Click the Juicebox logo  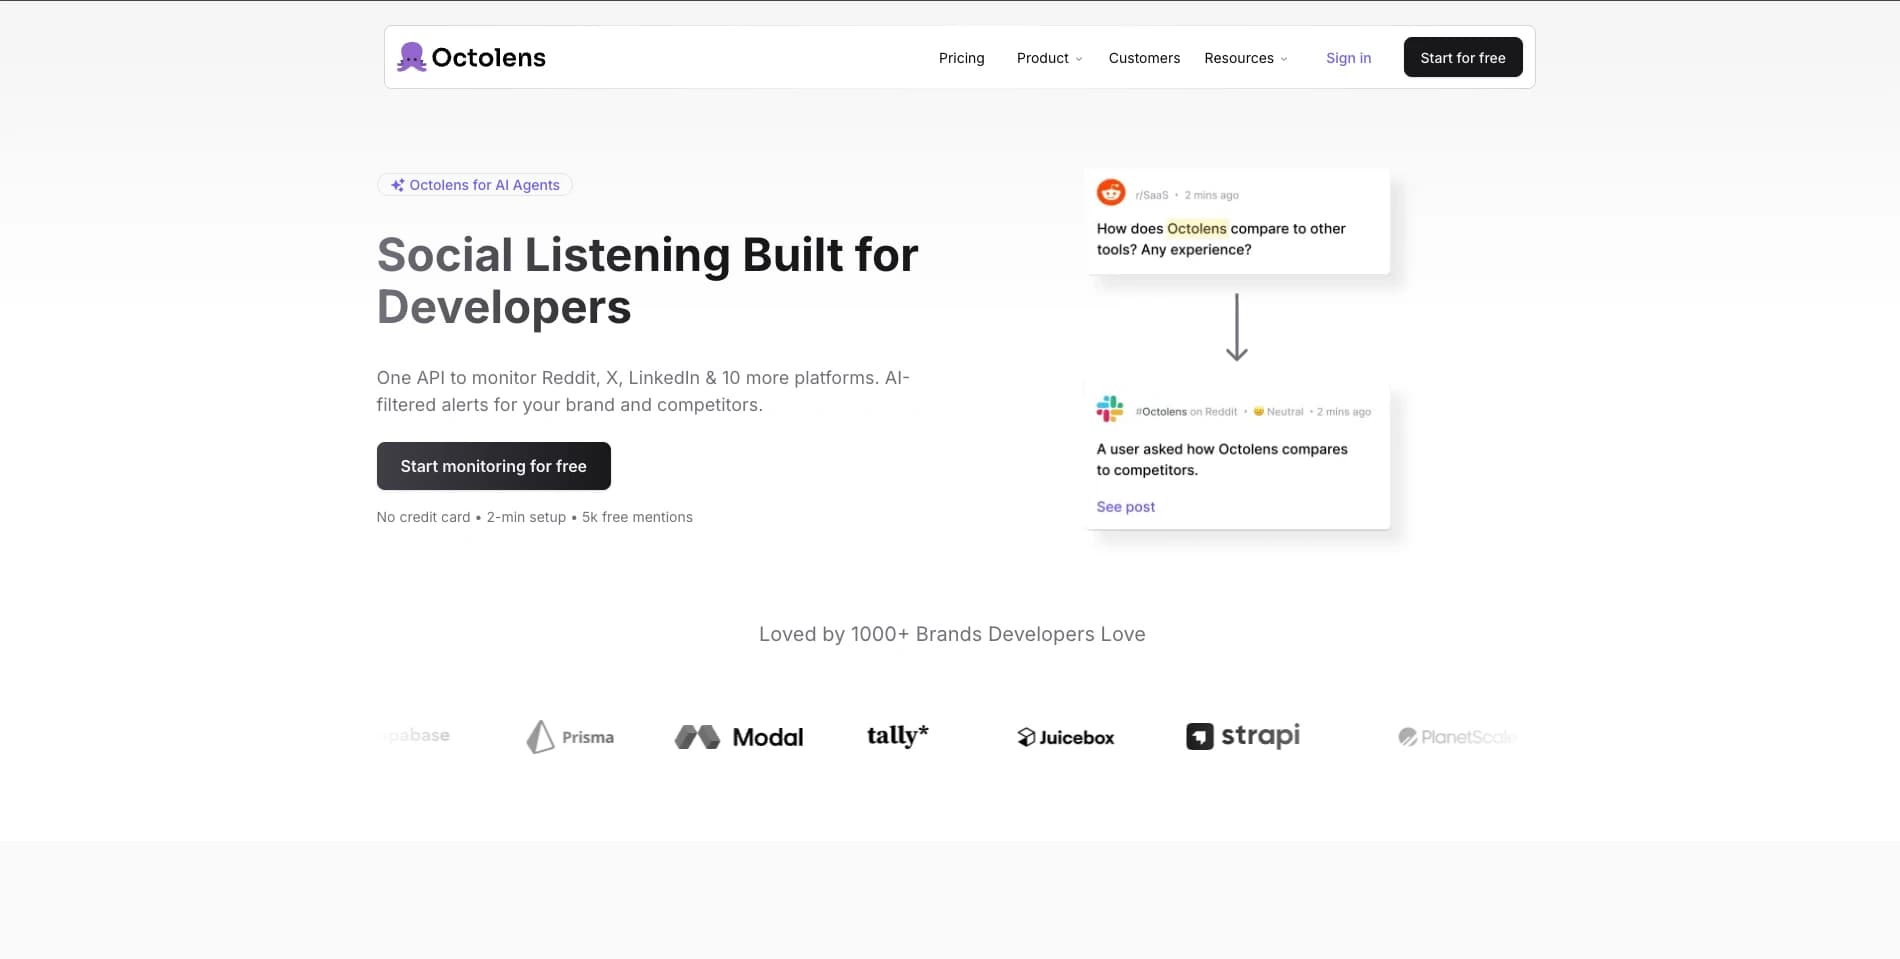click(1065, 737)
